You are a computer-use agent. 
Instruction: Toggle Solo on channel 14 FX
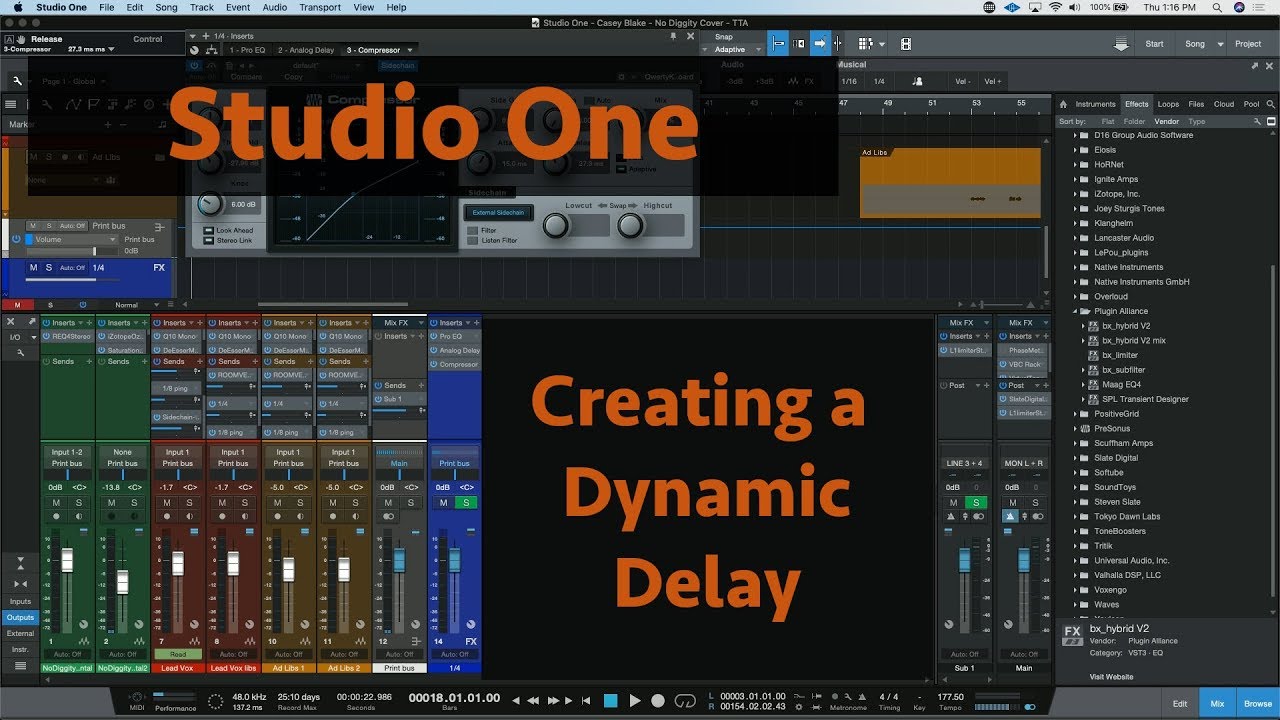coord(464,502)
